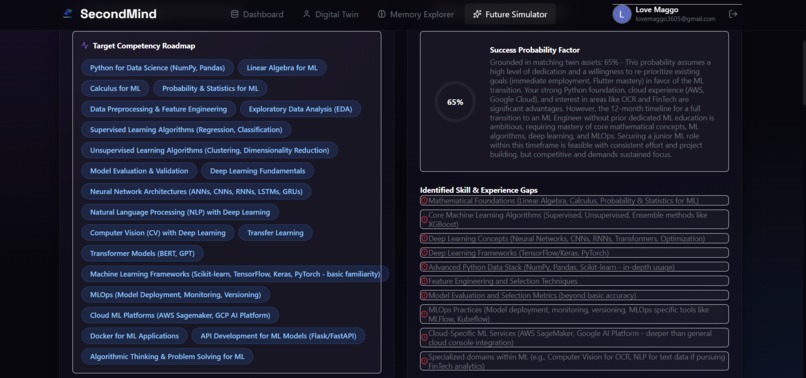Select Computer Vision (CV) with Deep Learning chip
This screenshot has width=806, height=378.
pyautogui.click(x=158, y=232)
